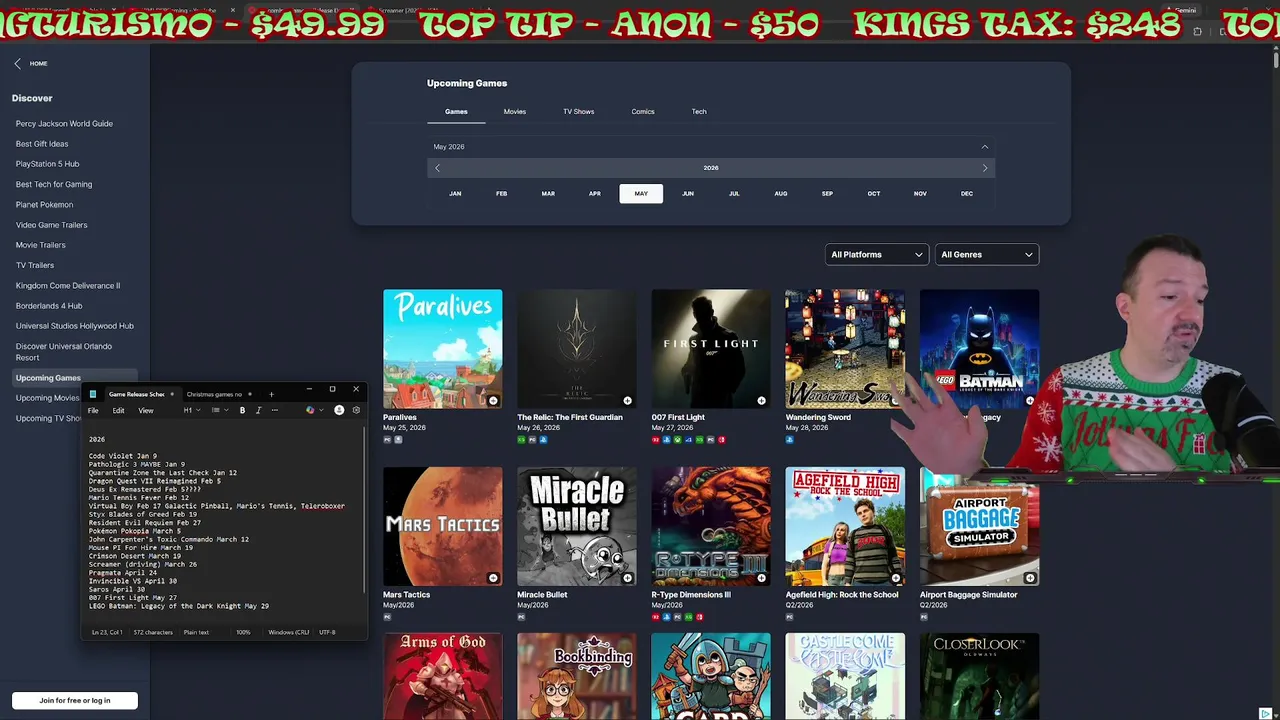The image size is (1280, 720).
Task: Select SEP in the month picker
Action: click(827, 194)
